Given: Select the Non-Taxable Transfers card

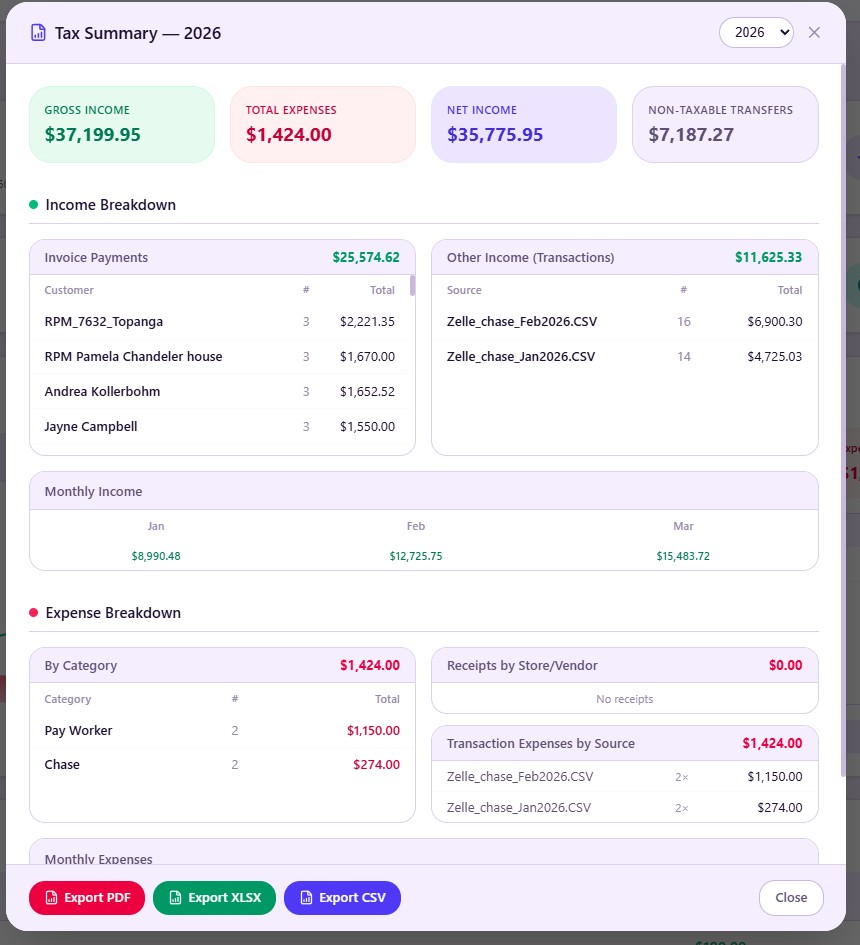Looking at the screenshot, I should pos(724,124).
